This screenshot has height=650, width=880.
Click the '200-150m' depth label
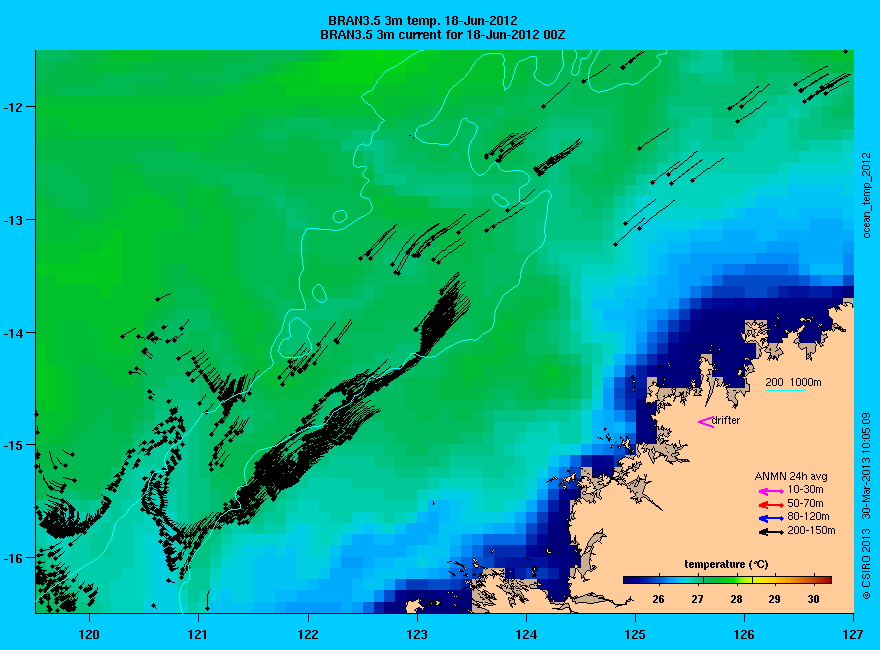coord(811,530)
